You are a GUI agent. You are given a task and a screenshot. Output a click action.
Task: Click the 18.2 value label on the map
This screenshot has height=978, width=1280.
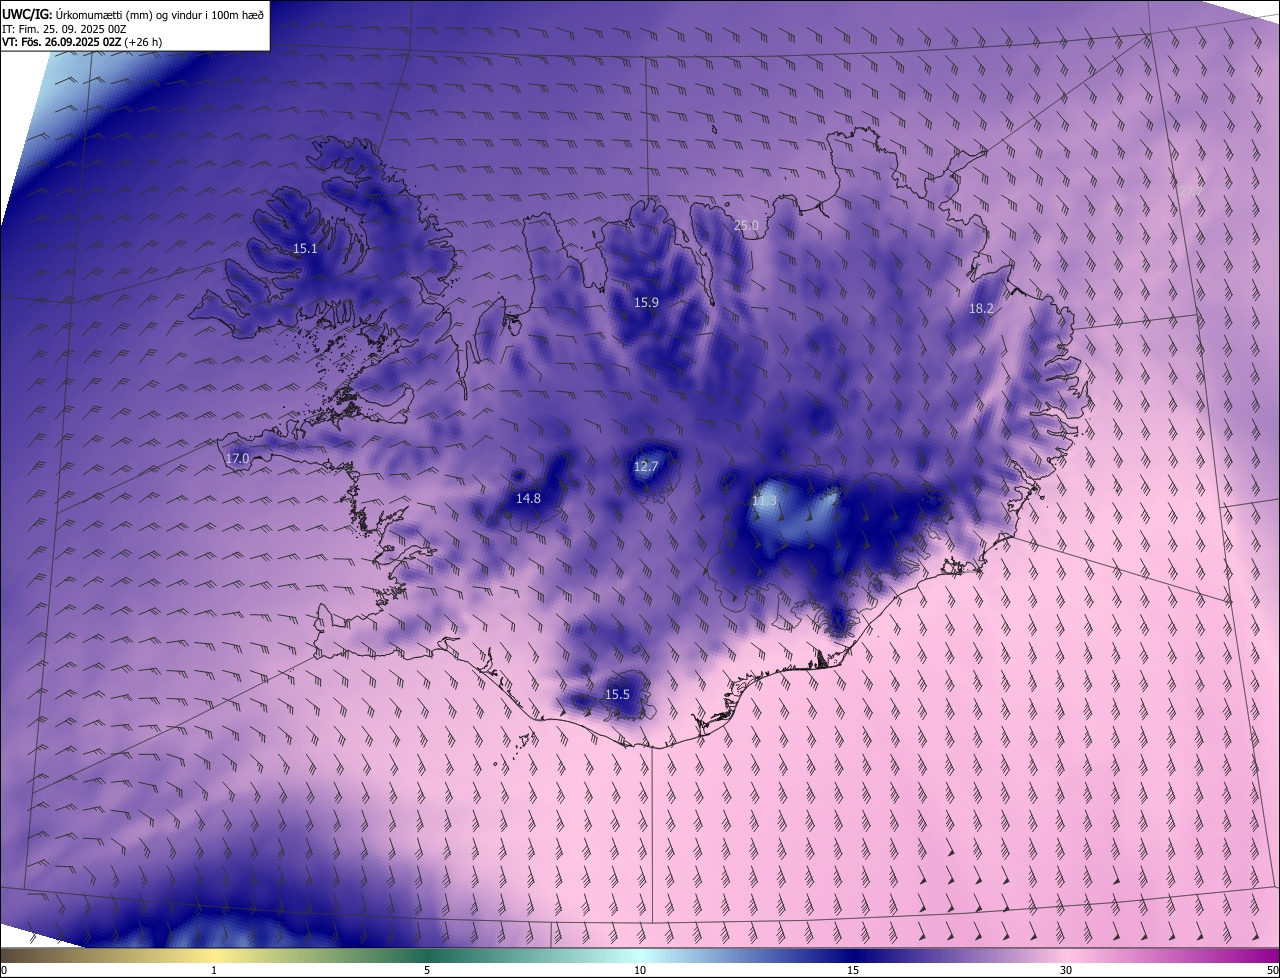[981, 309]
